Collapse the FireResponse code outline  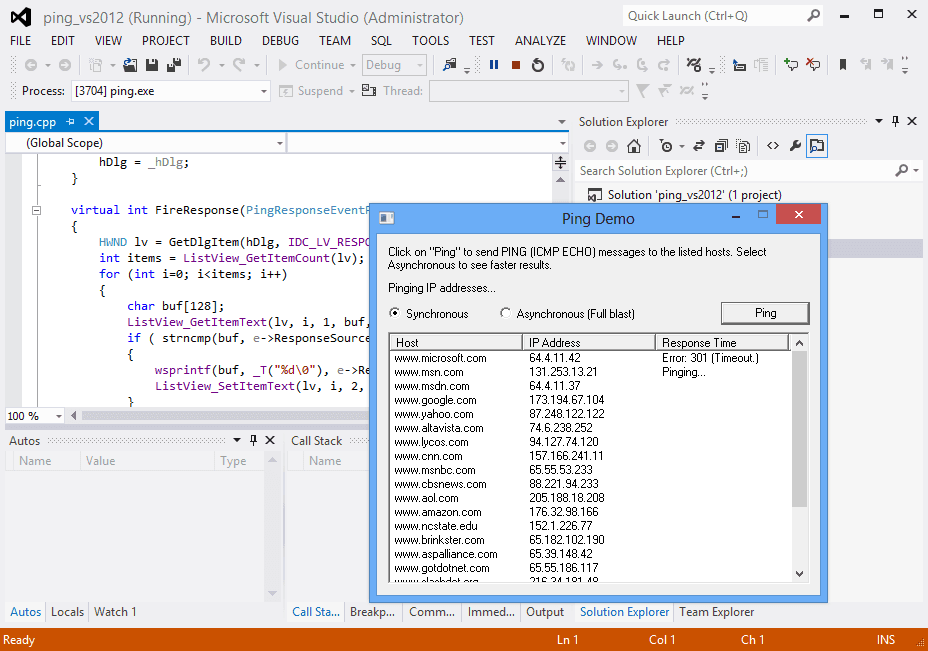(x=36, y=210)
